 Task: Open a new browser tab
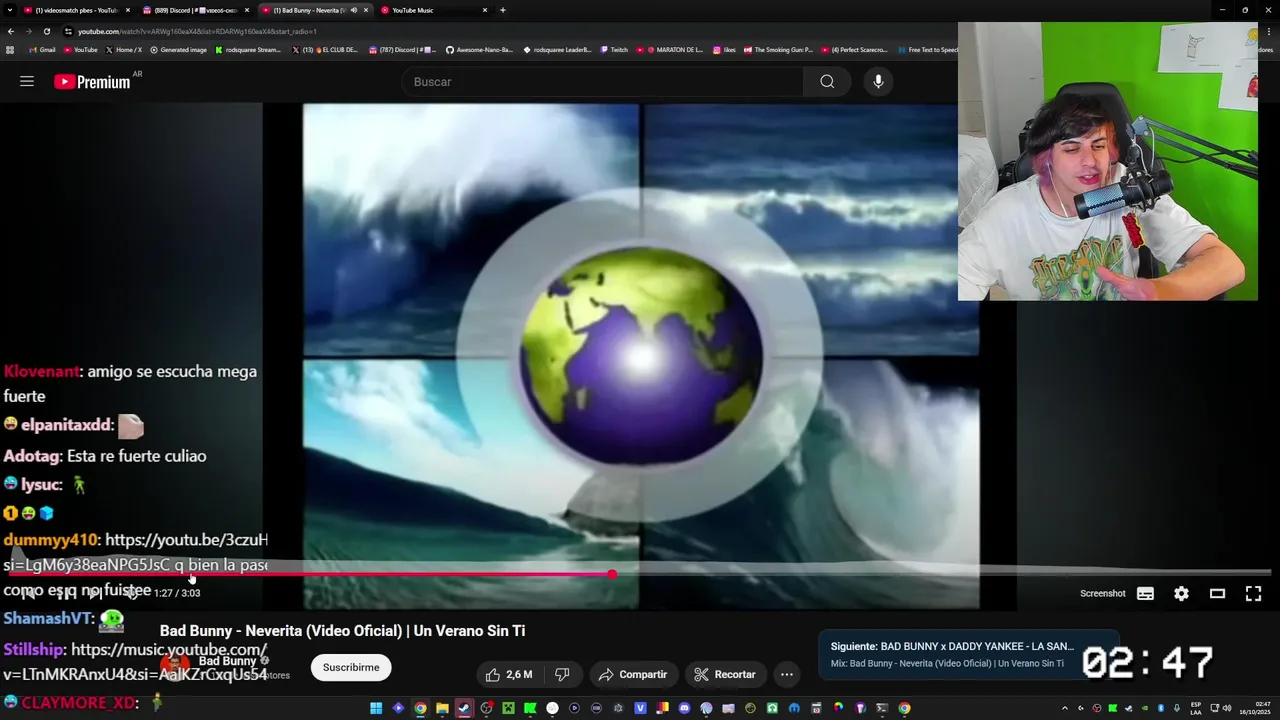[502, 10]
